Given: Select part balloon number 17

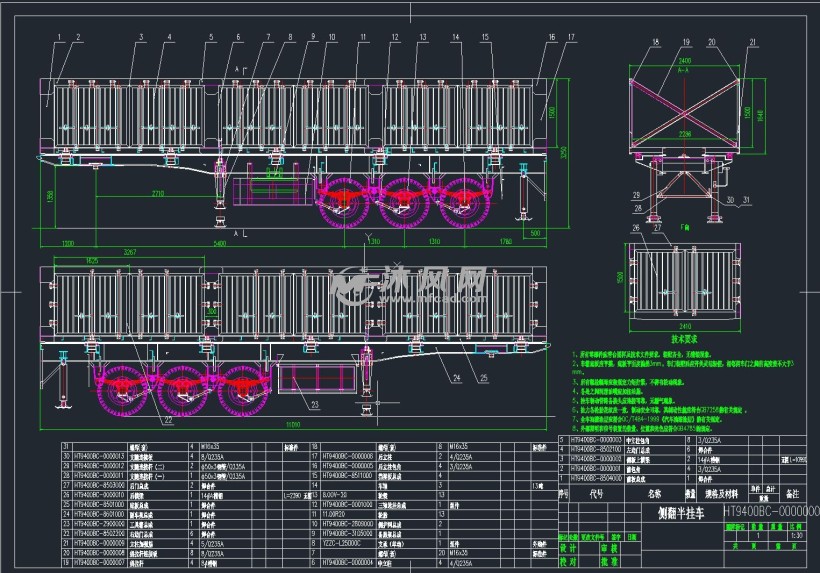Looking at the screenshot, I should click(570, 37).
